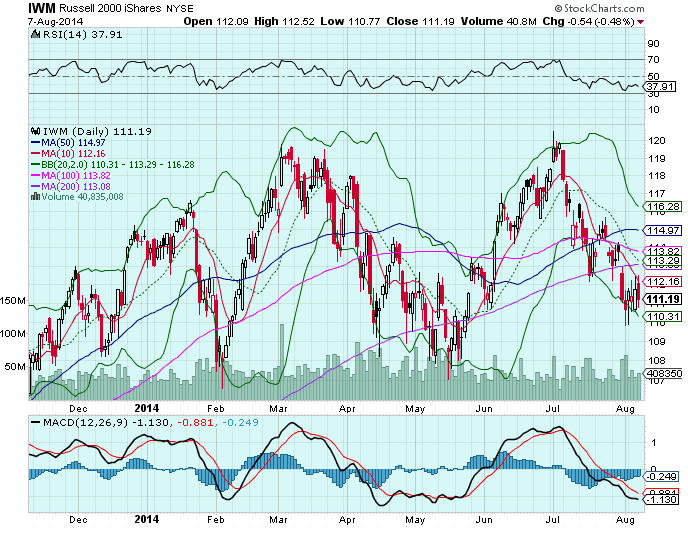Screen dimensions: 688x534
Task: Click the red down-arrow after the Chg value
Action: point(641,22)
